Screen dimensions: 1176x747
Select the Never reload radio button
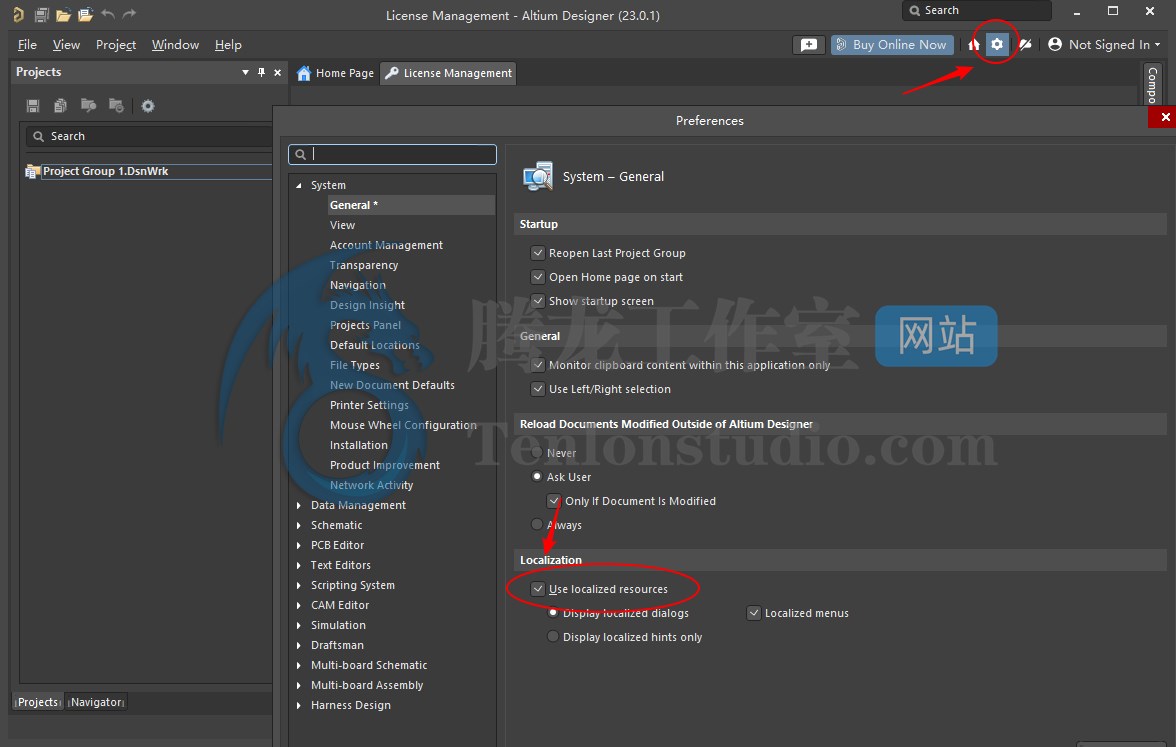pos(537,452)
